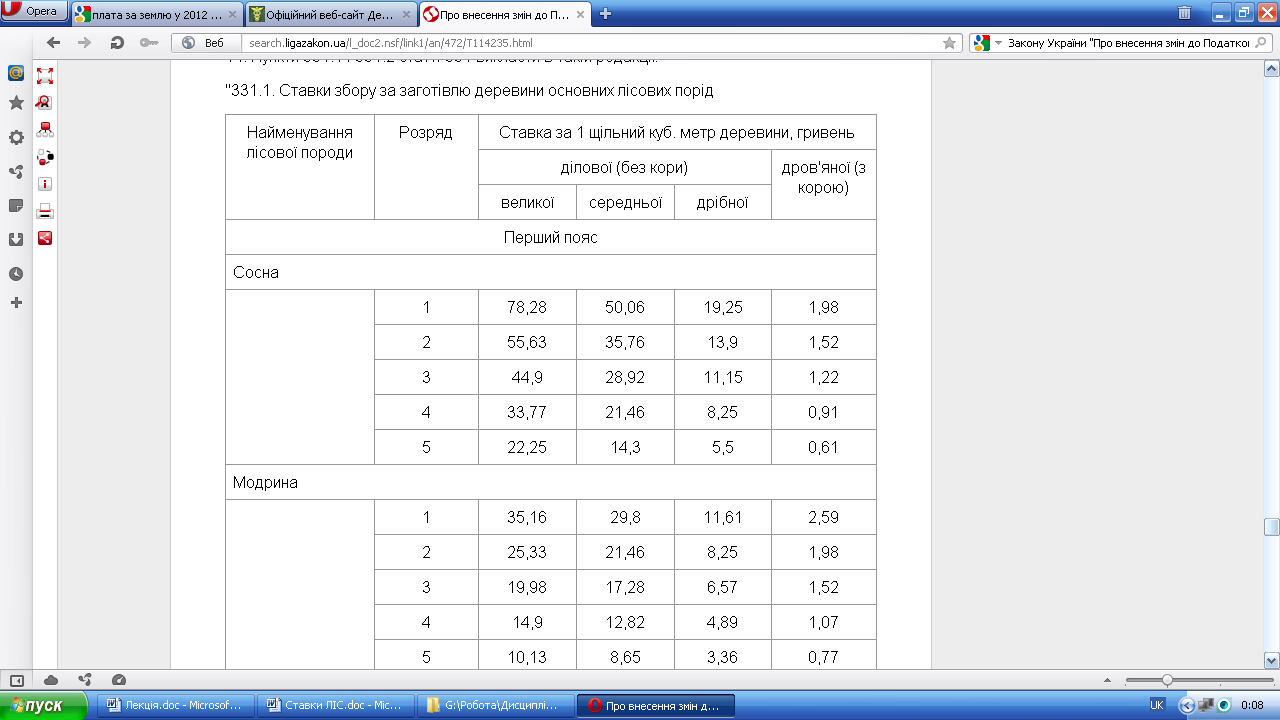Click the Opera Link cloud icon
The height and width of the screenshot is (720, 1280).
(51, 679)
